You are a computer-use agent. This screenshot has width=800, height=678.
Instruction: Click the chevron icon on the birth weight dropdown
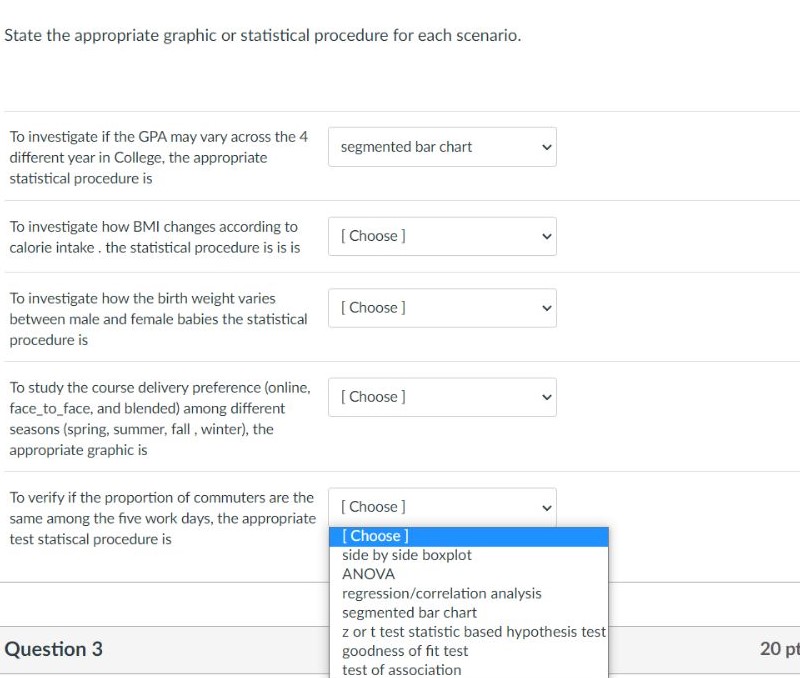pos(548,307)
